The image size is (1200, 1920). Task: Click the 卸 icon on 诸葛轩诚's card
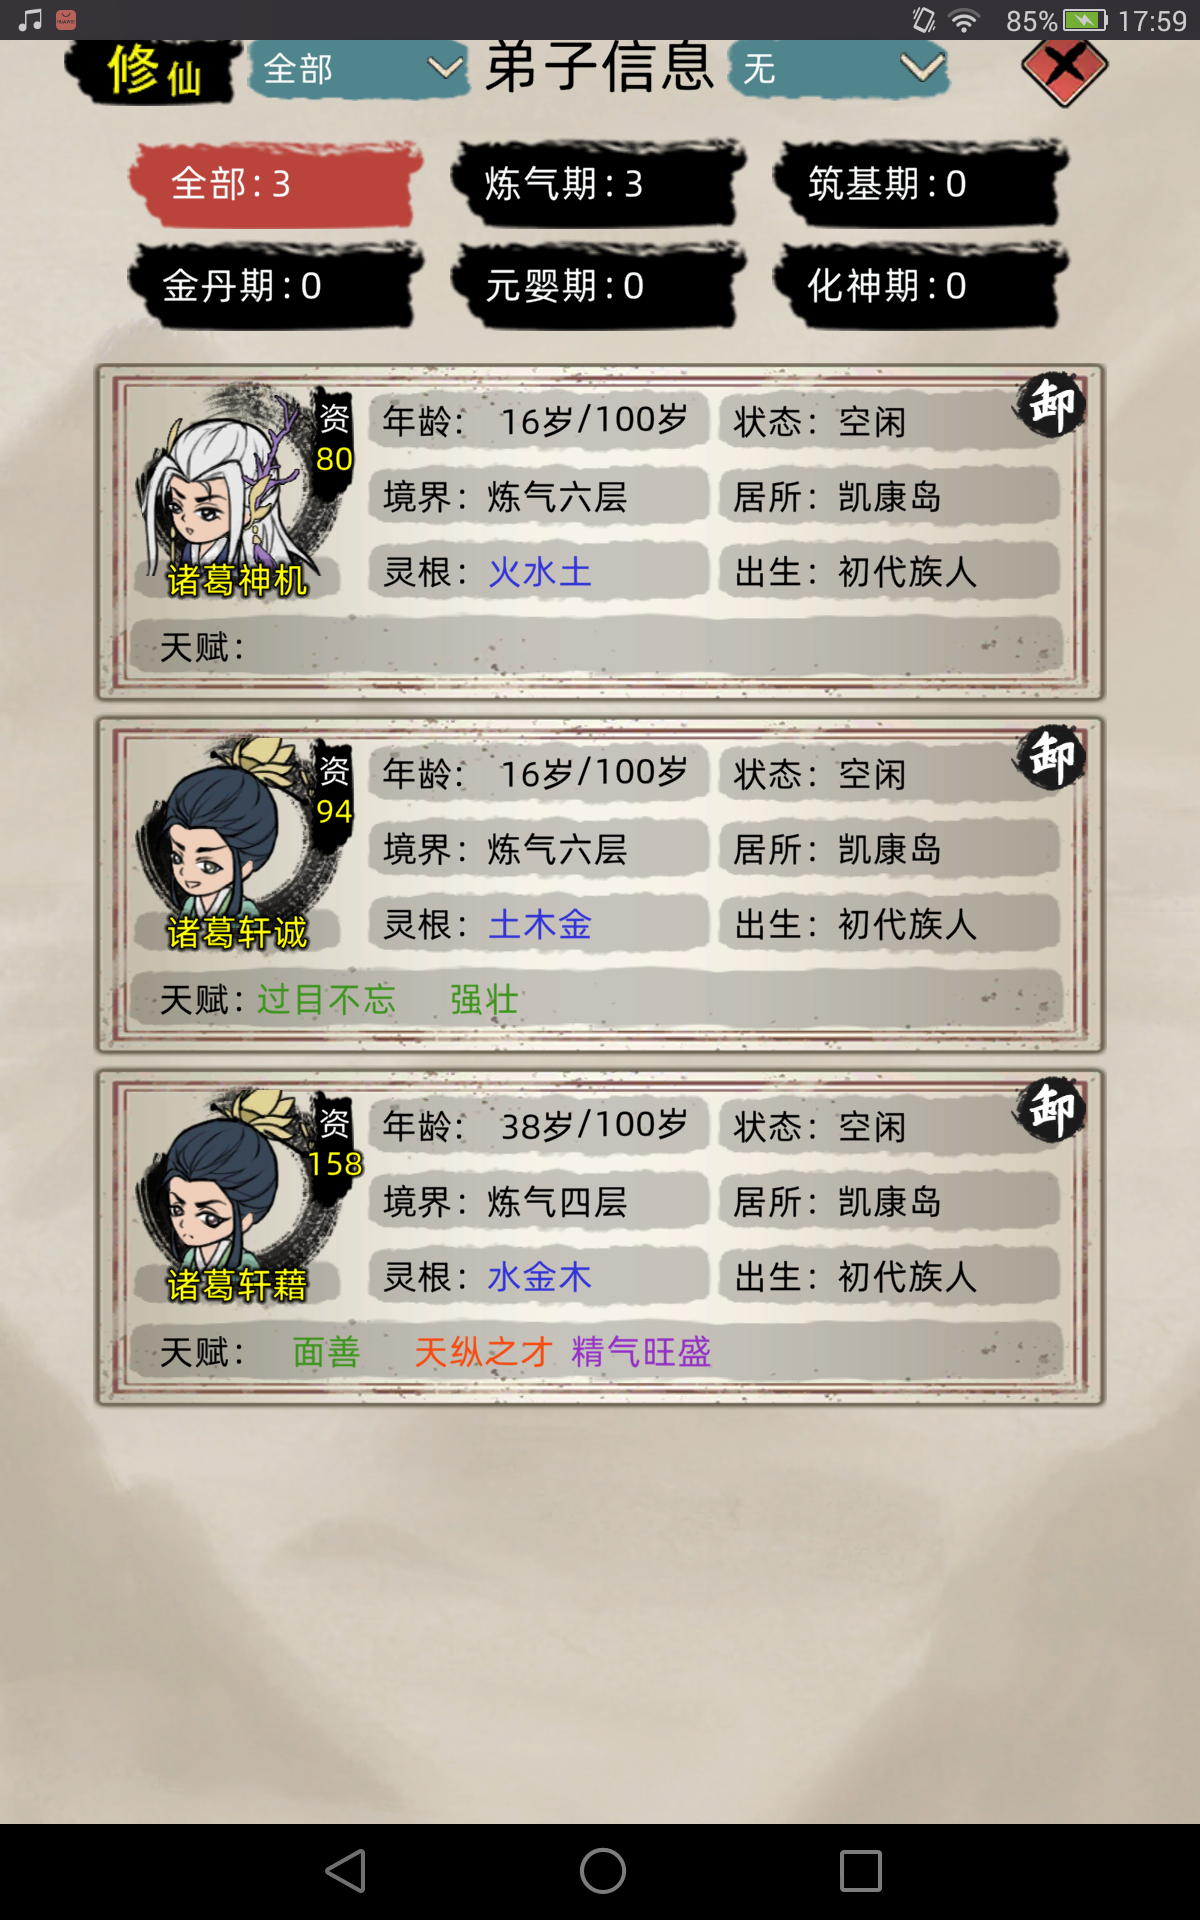pyautogui.click(x=1051, y=757)
